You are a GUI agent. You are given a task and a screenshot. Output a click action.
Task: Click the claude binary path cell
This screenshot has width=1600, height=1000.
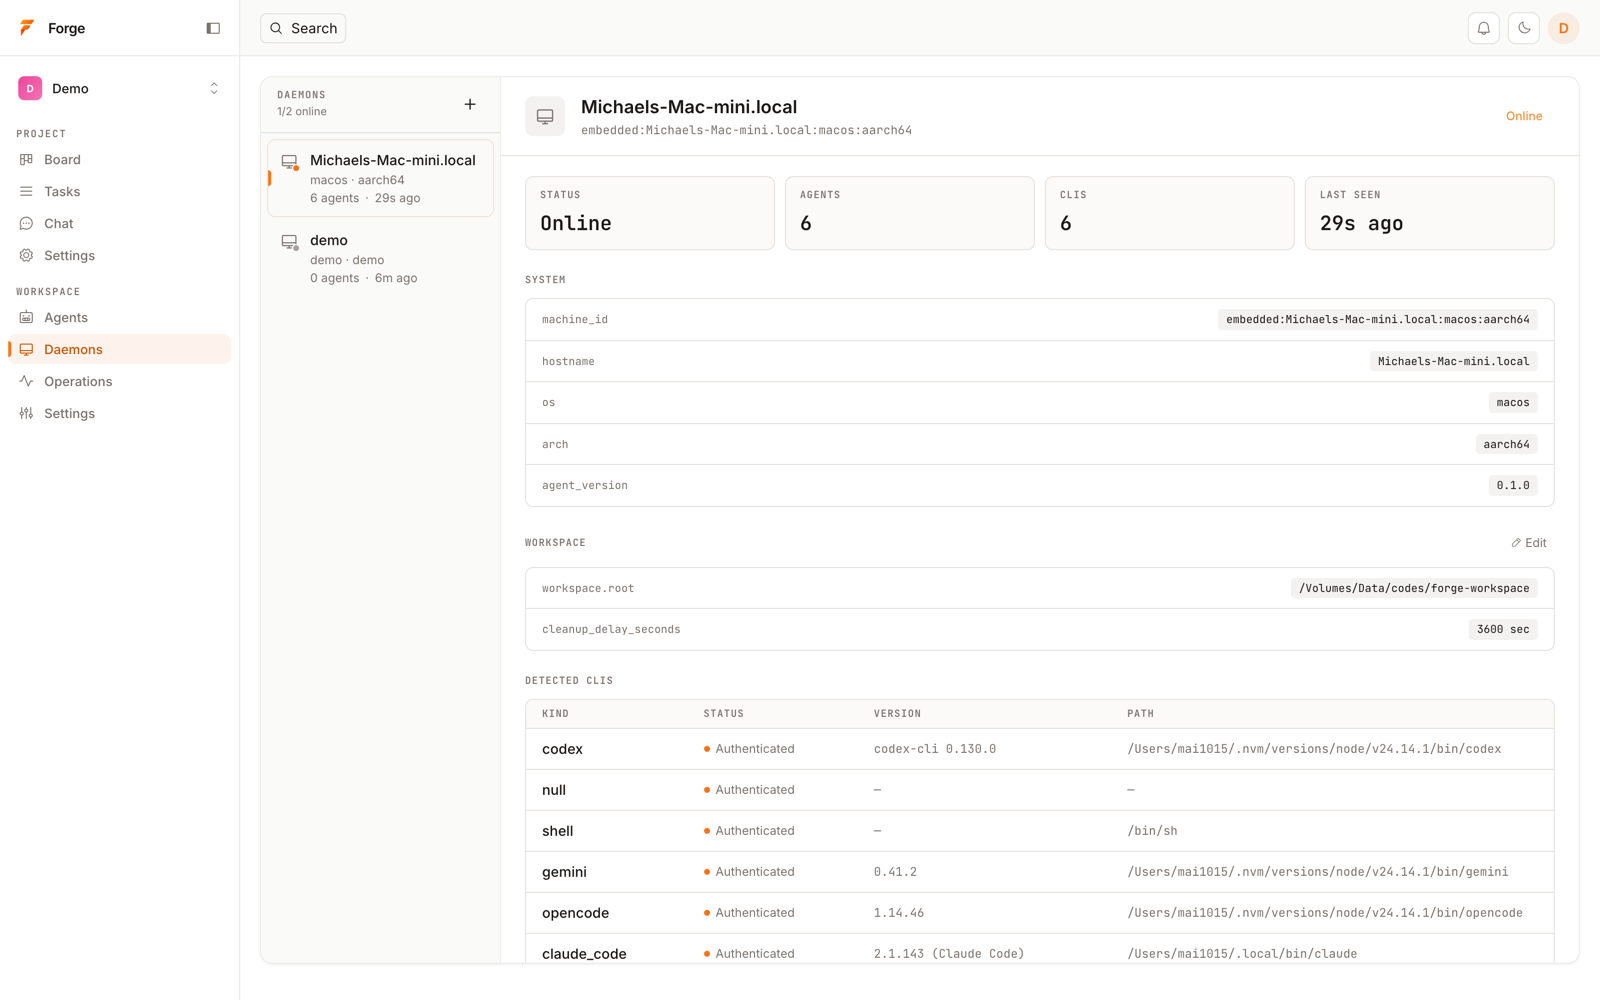(1242, 954)
